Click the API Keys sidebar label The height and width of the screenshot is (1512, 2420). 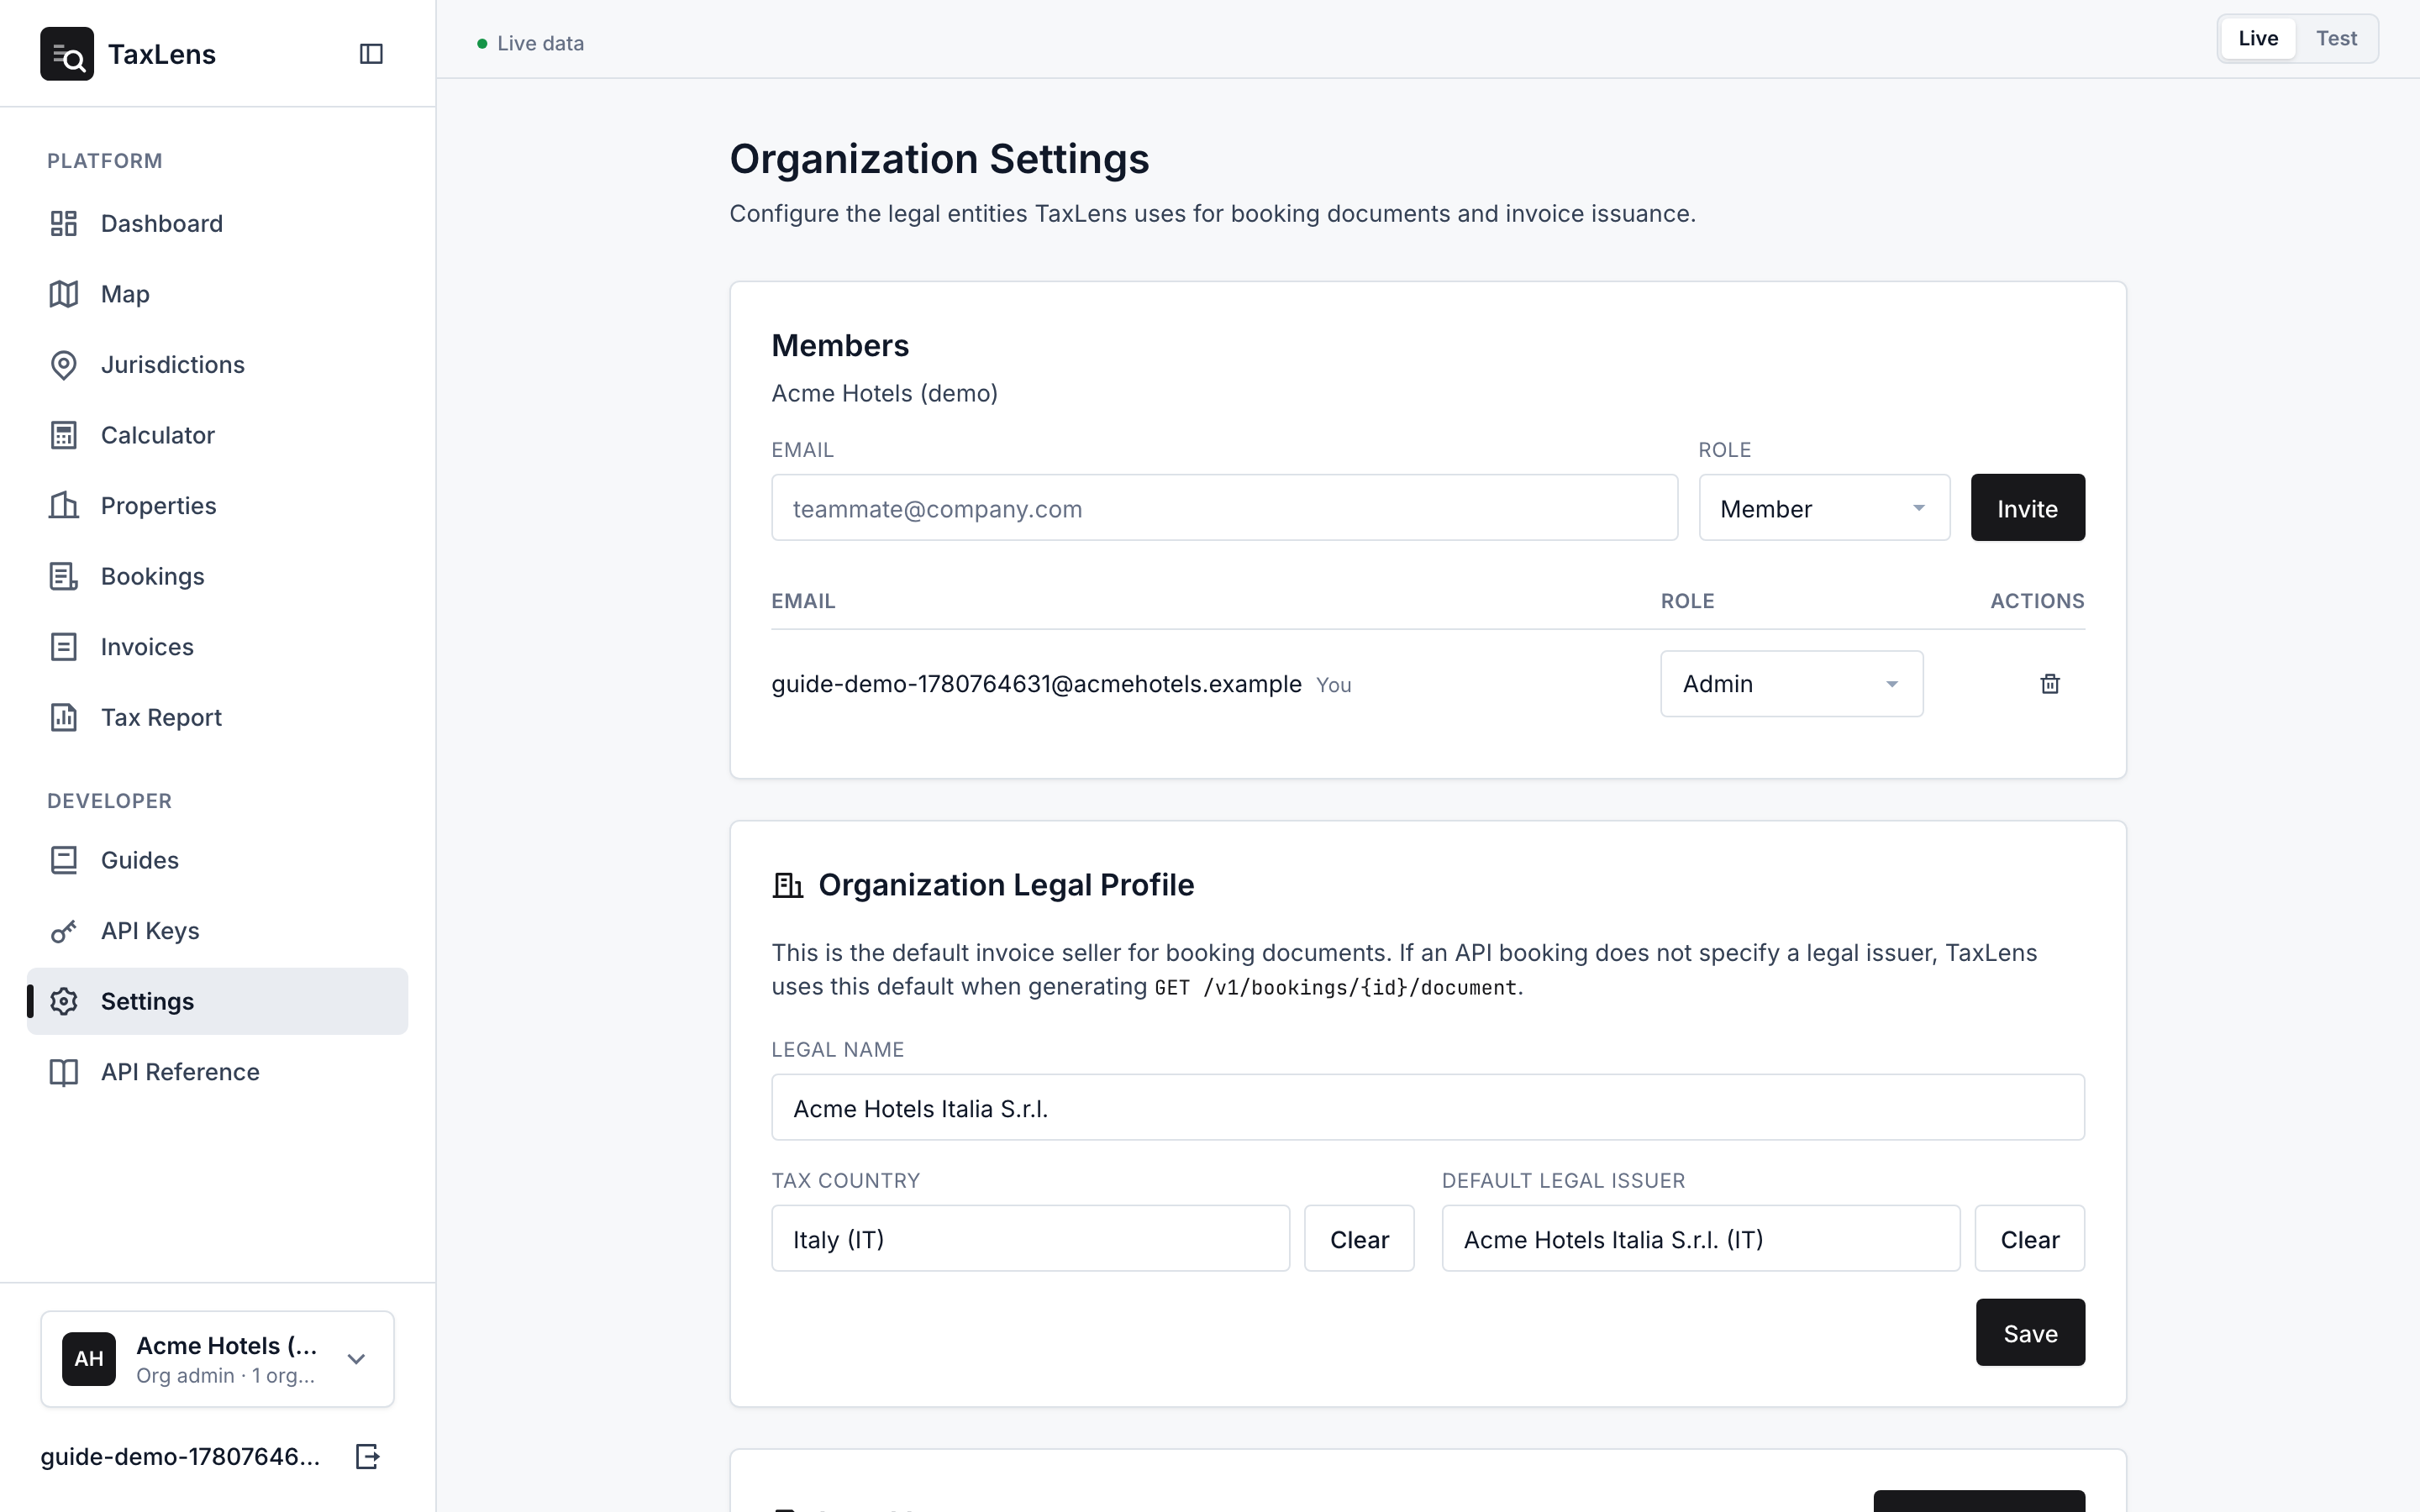tap(150, 931)
